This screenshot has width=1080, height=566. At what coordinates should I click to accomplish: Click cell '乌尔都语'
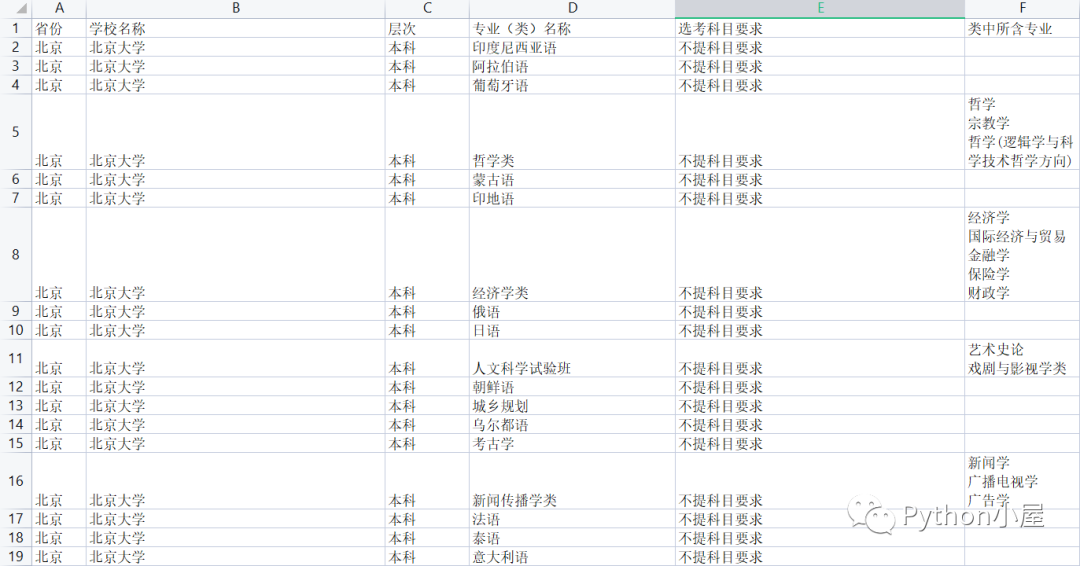tap(572, 424)
